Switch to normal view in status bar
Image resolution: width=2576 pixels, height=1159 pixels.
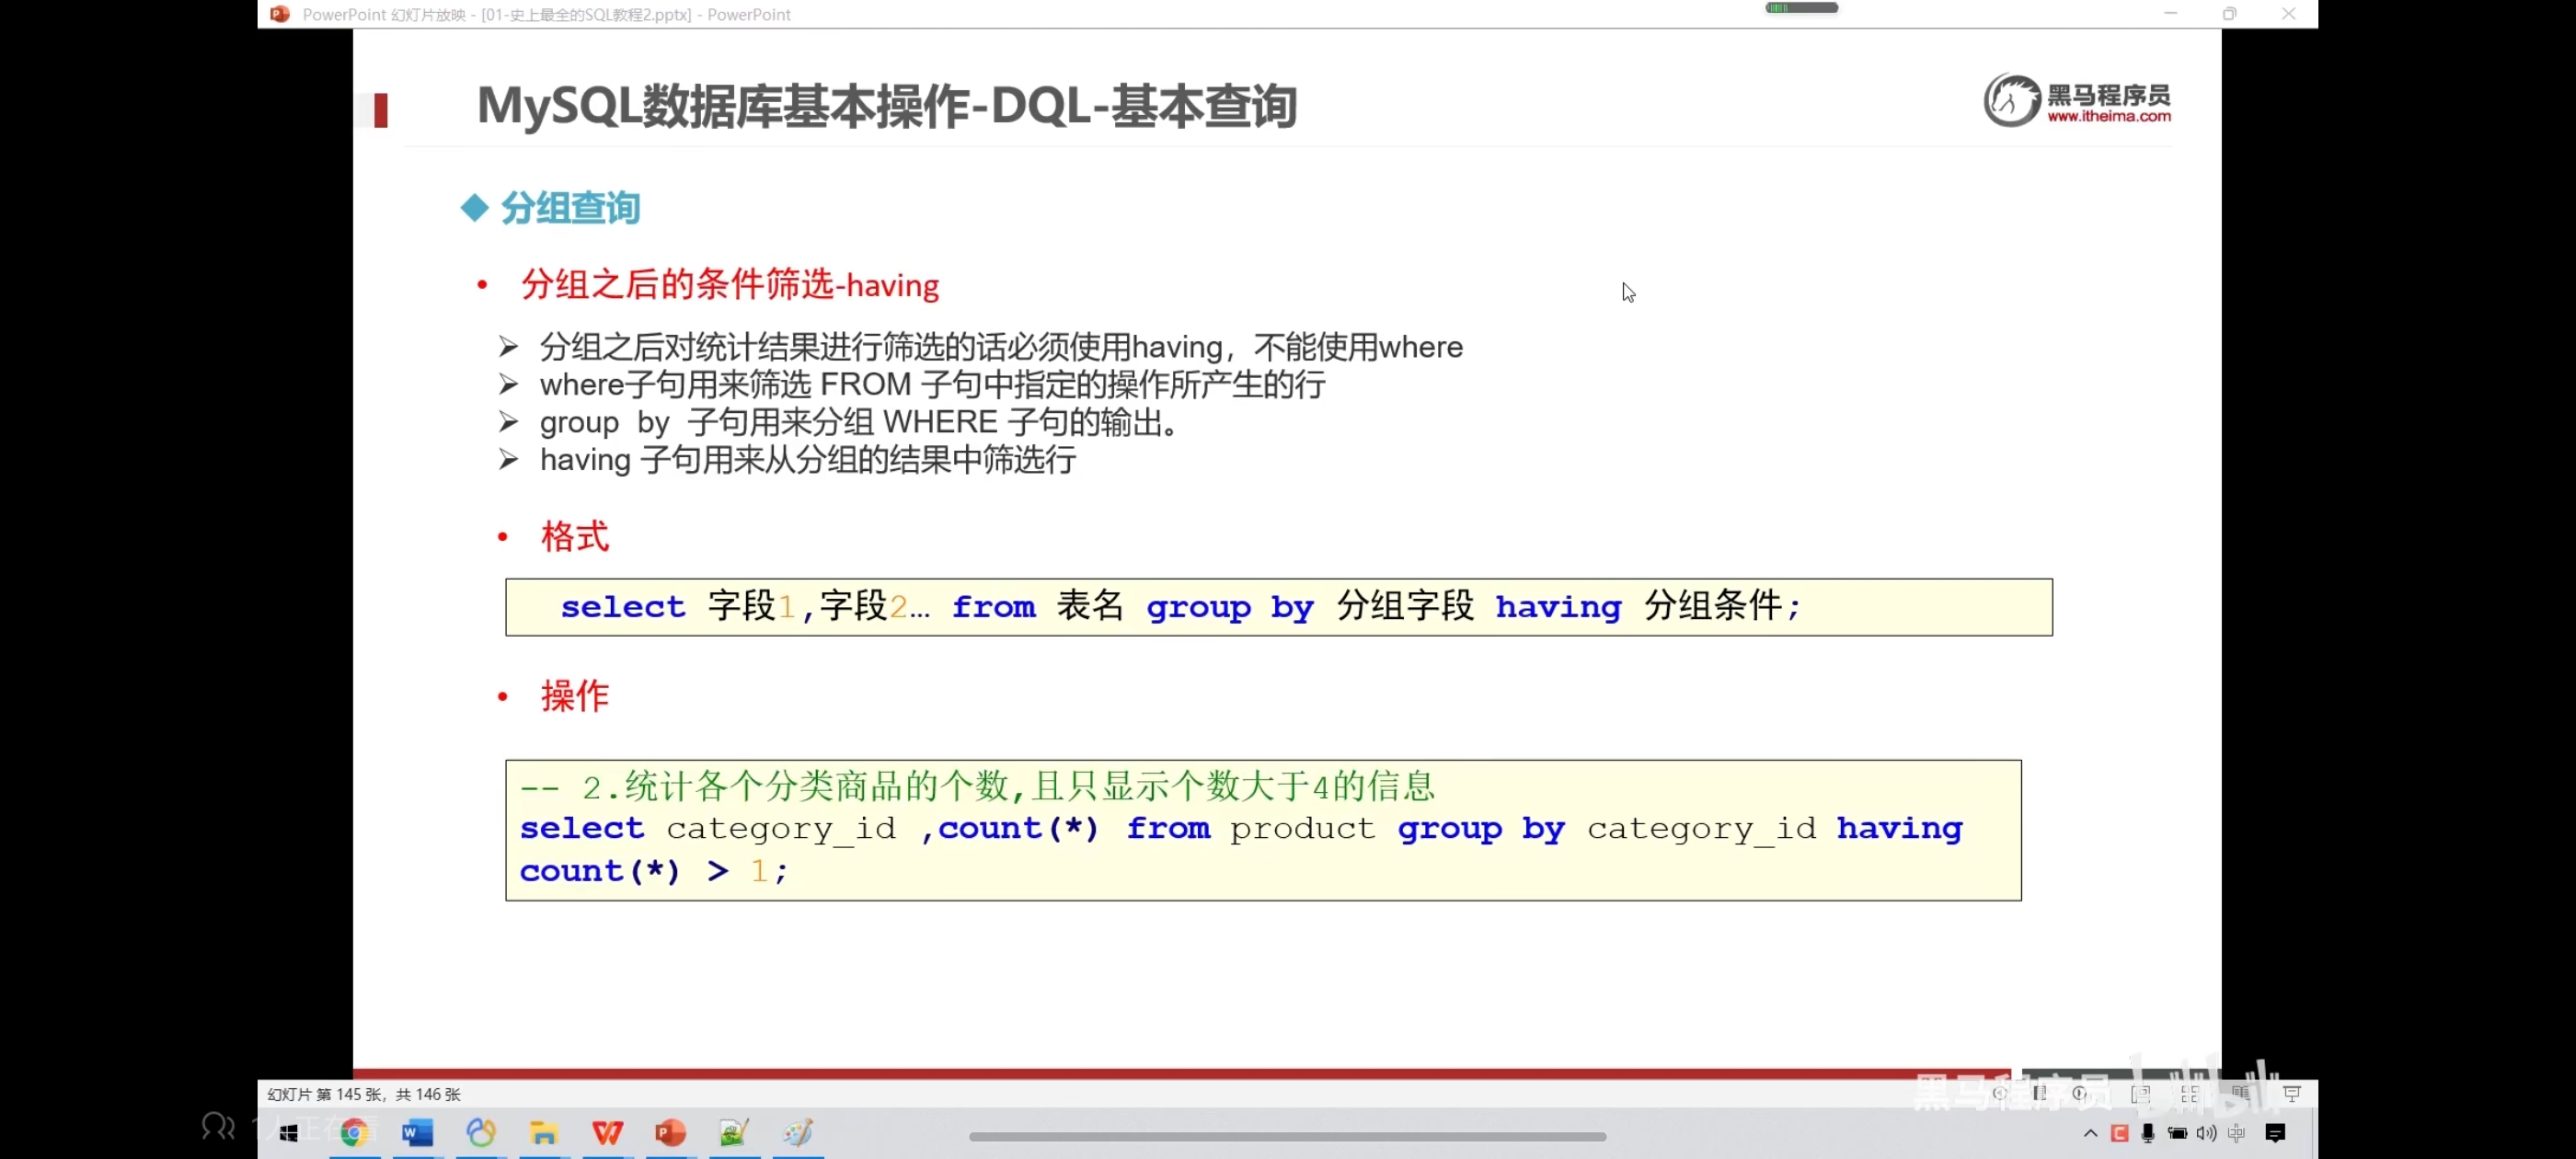(2141, 1094)
